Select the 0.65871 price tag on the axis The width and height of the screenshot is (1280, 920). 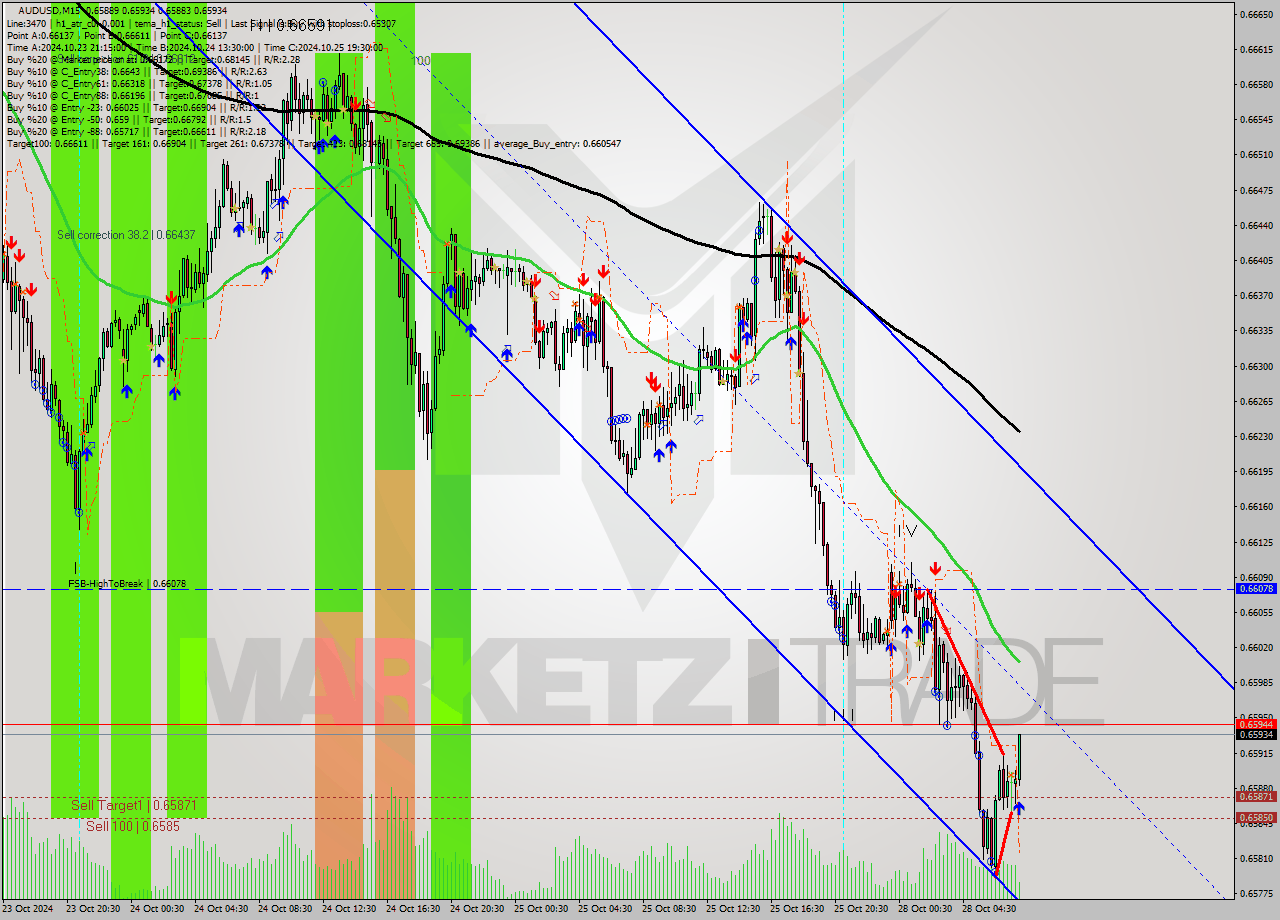1258,797
